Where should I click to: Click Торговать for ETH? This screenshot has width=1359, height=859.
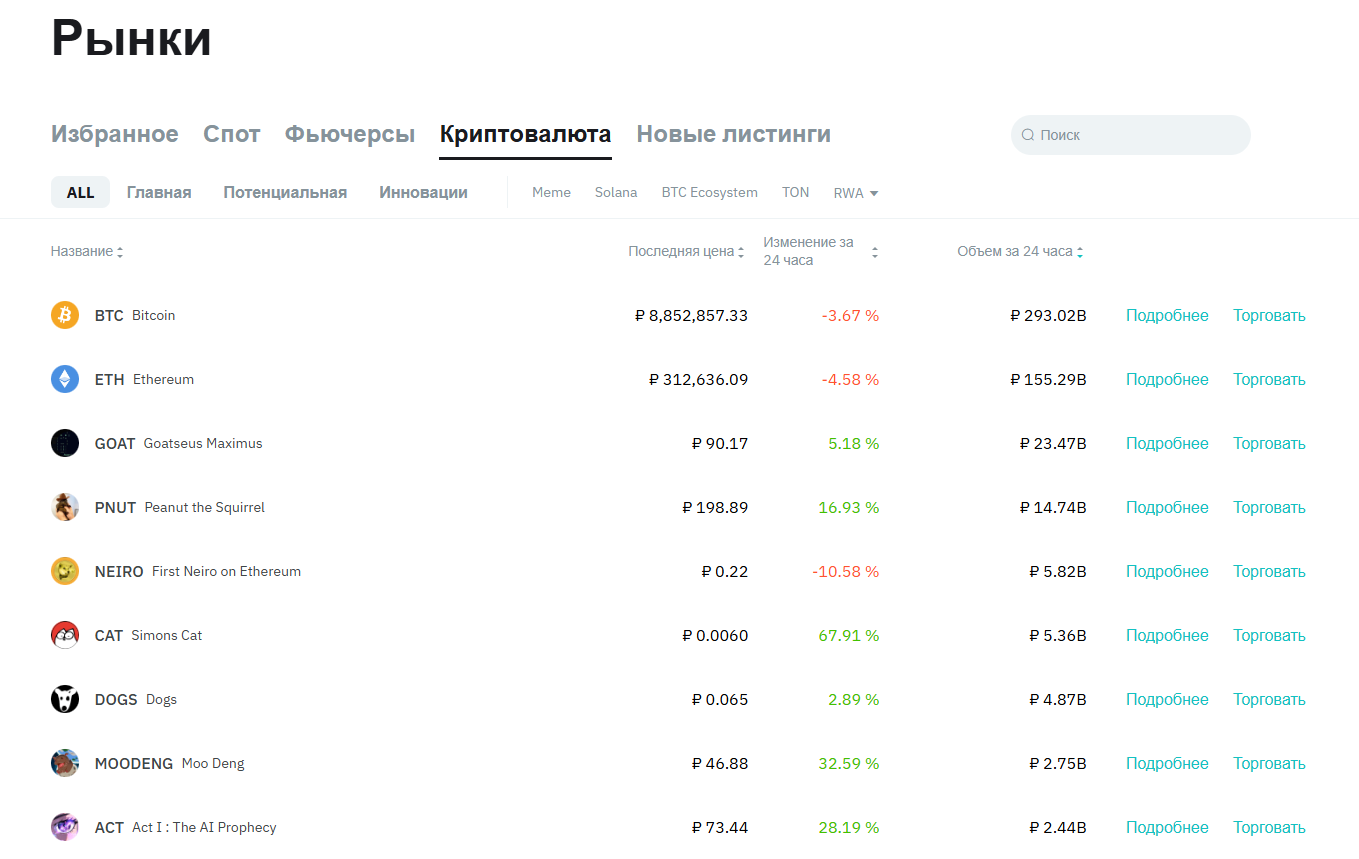click(1269, 379)
